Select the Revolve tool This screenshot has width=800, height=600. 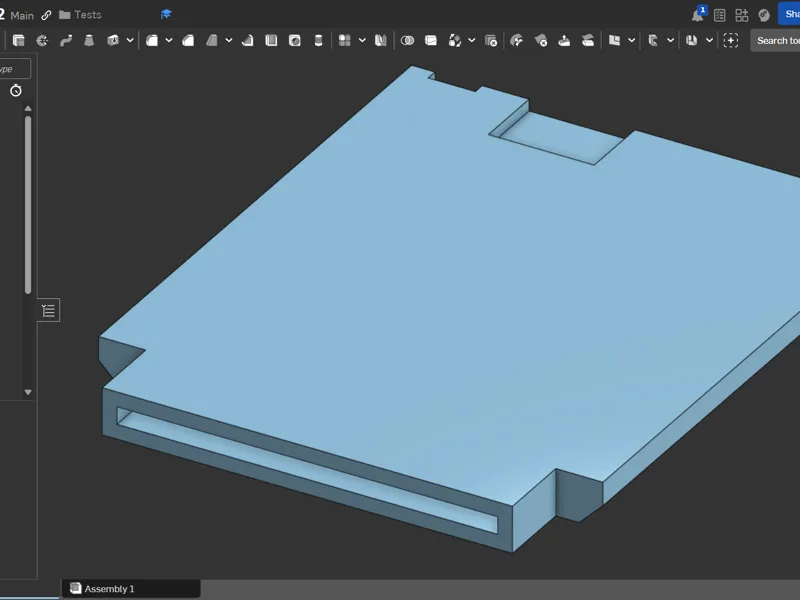point(42,40)
